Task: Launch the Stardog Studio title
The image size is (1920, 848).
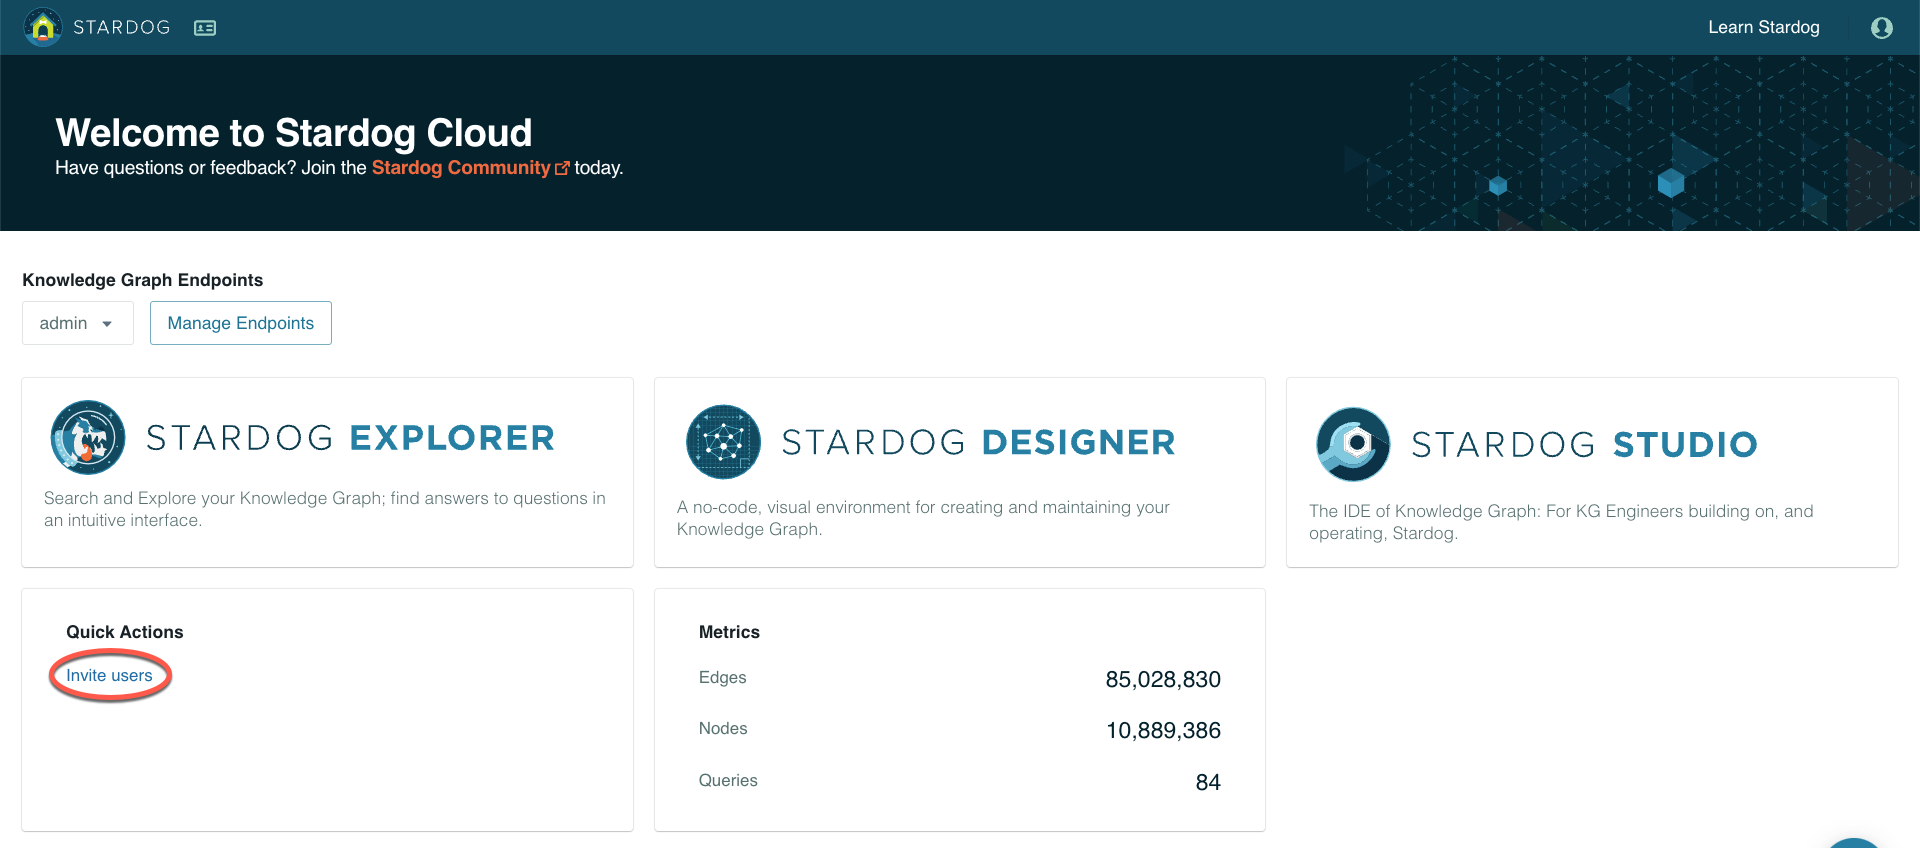Action: pyautogui.click(x=1584, y=444)
